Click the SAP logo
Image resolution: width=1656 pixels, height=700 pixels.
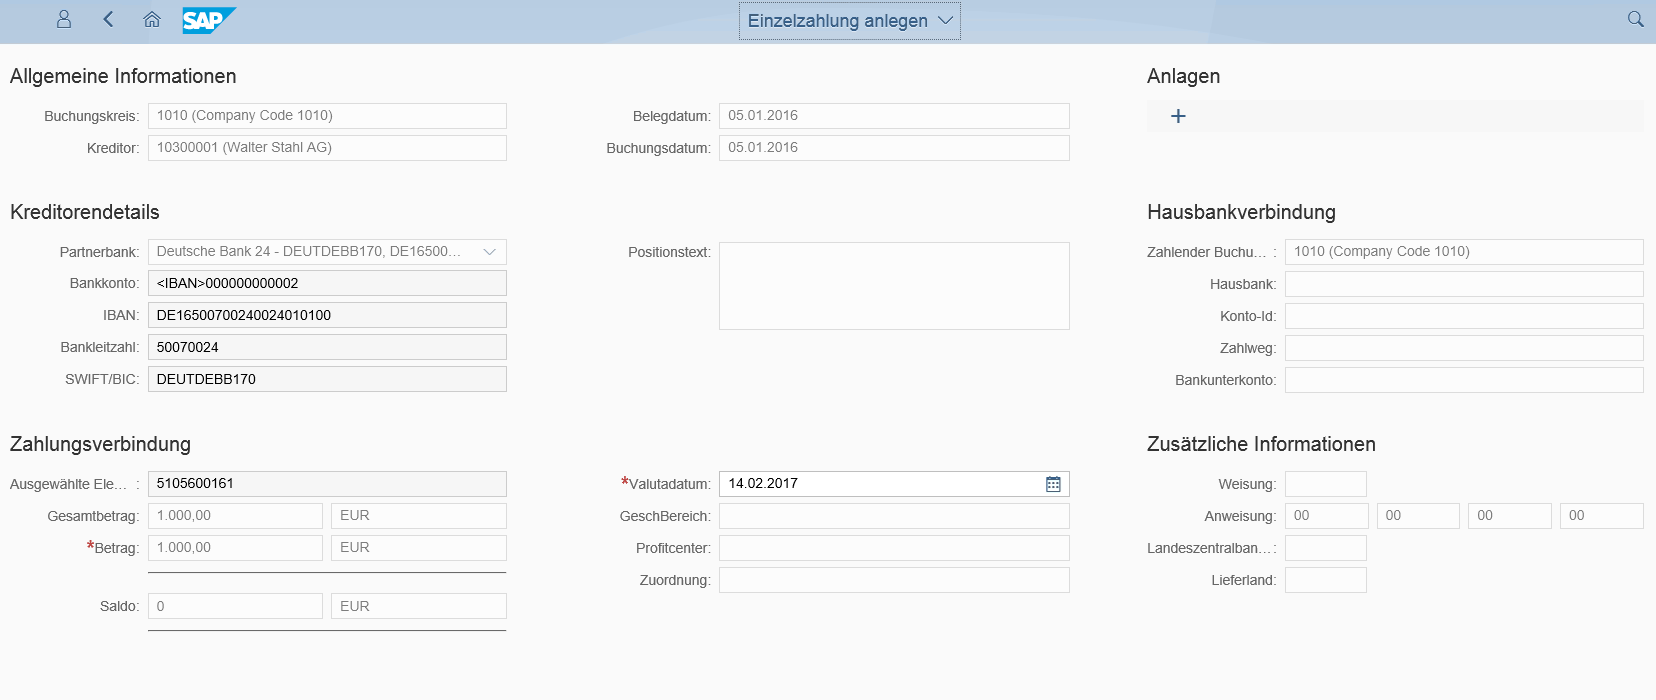tap(208, 20)
